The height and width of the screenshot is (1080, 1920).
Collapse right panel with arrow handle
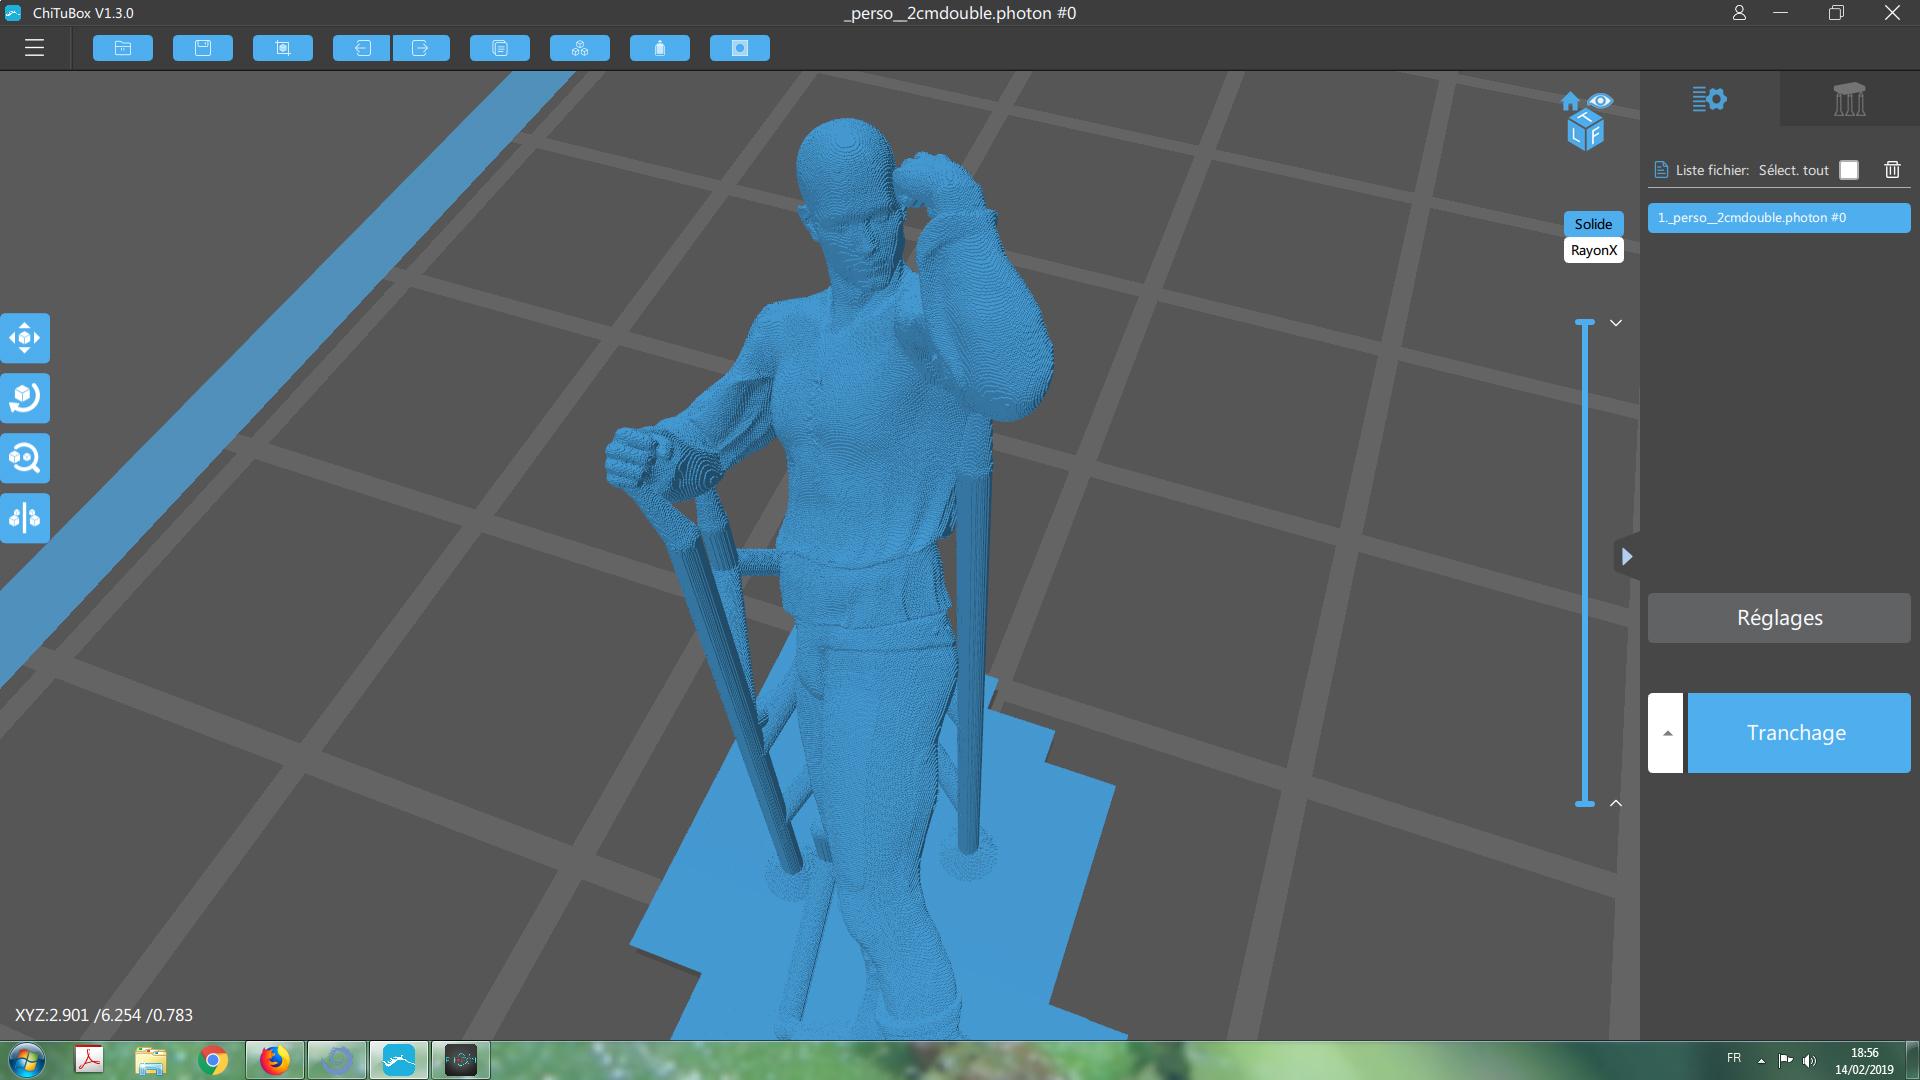pos(1627,556)
